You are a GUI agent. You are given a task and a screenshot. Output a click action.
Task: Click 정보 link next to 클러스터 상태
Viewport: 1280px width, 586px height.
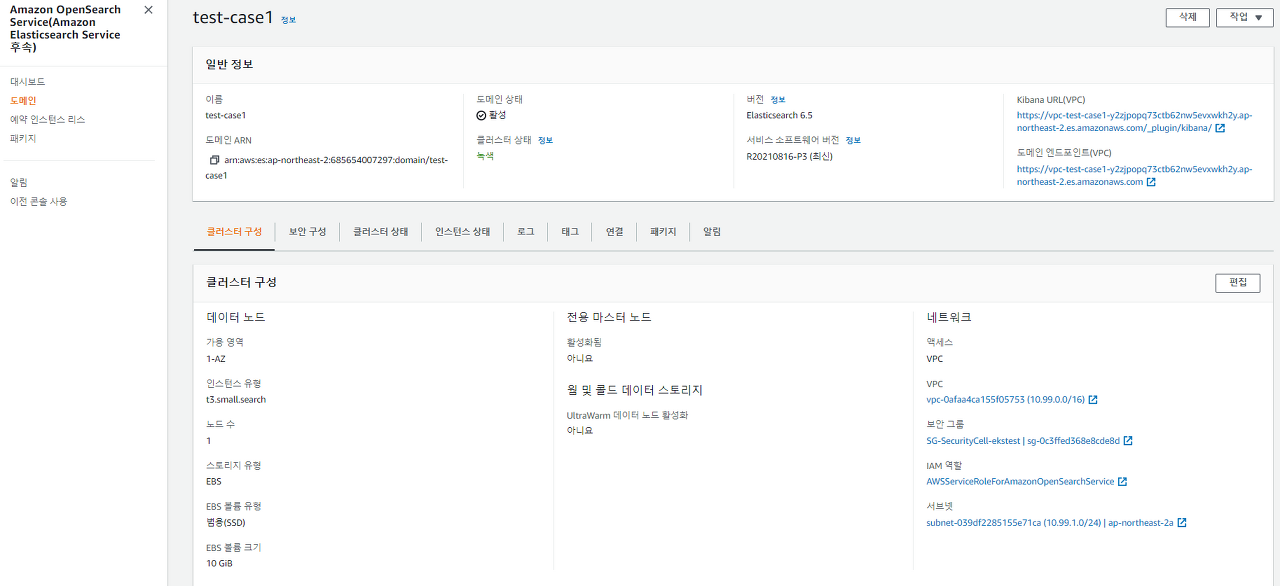click(545, 140)
